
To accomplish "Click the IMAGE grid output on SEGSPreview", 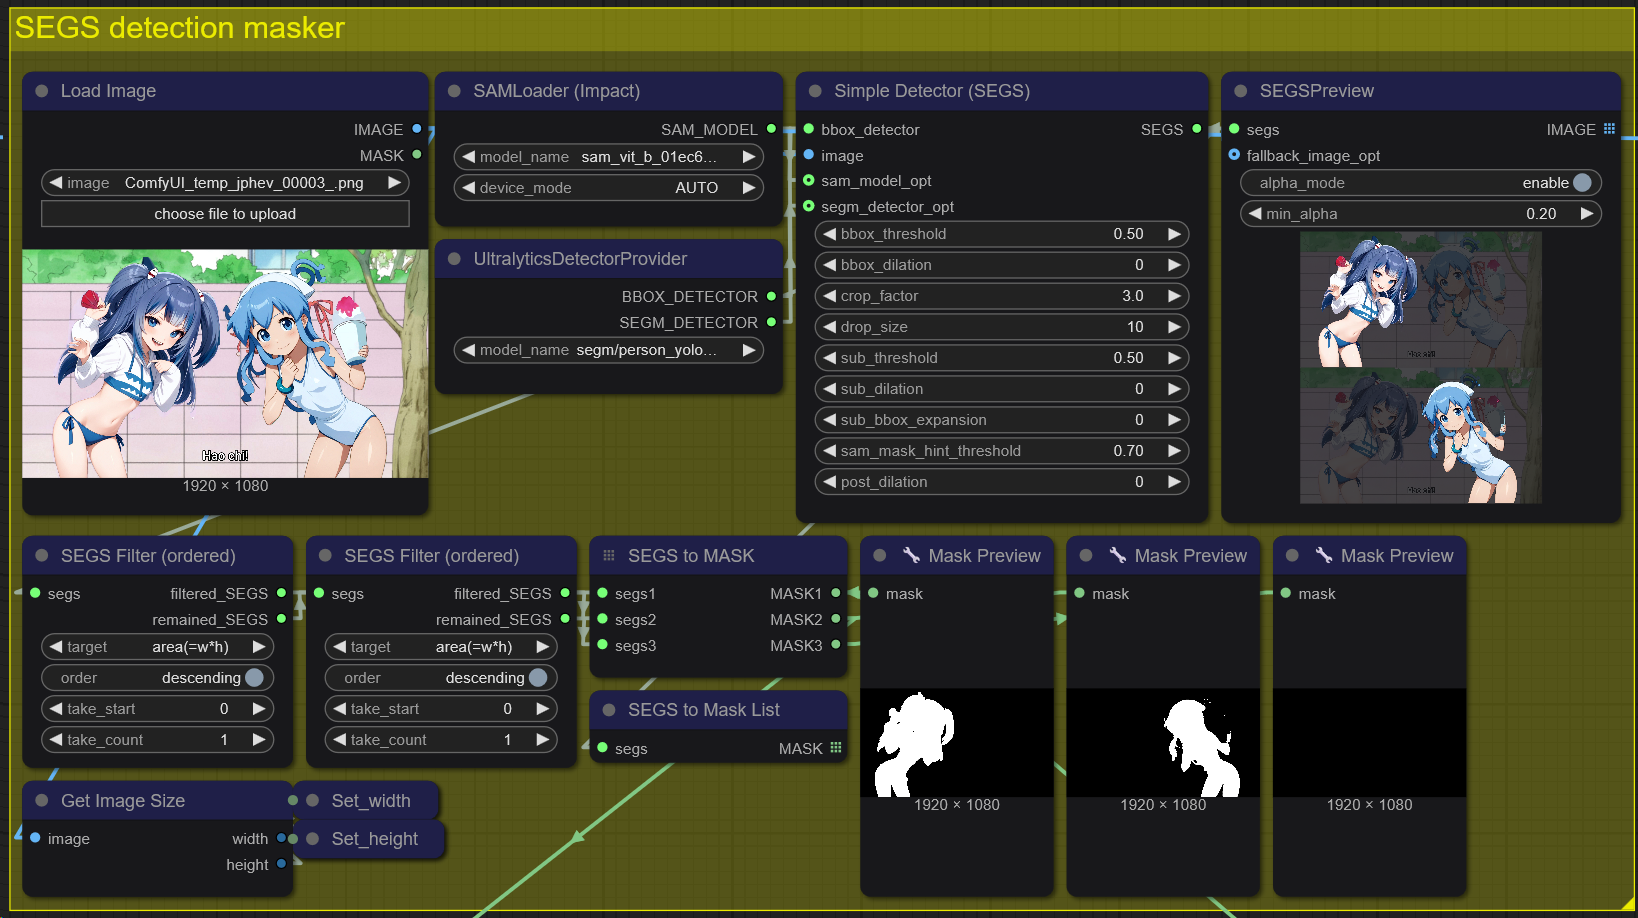I will click(1609, 129).
